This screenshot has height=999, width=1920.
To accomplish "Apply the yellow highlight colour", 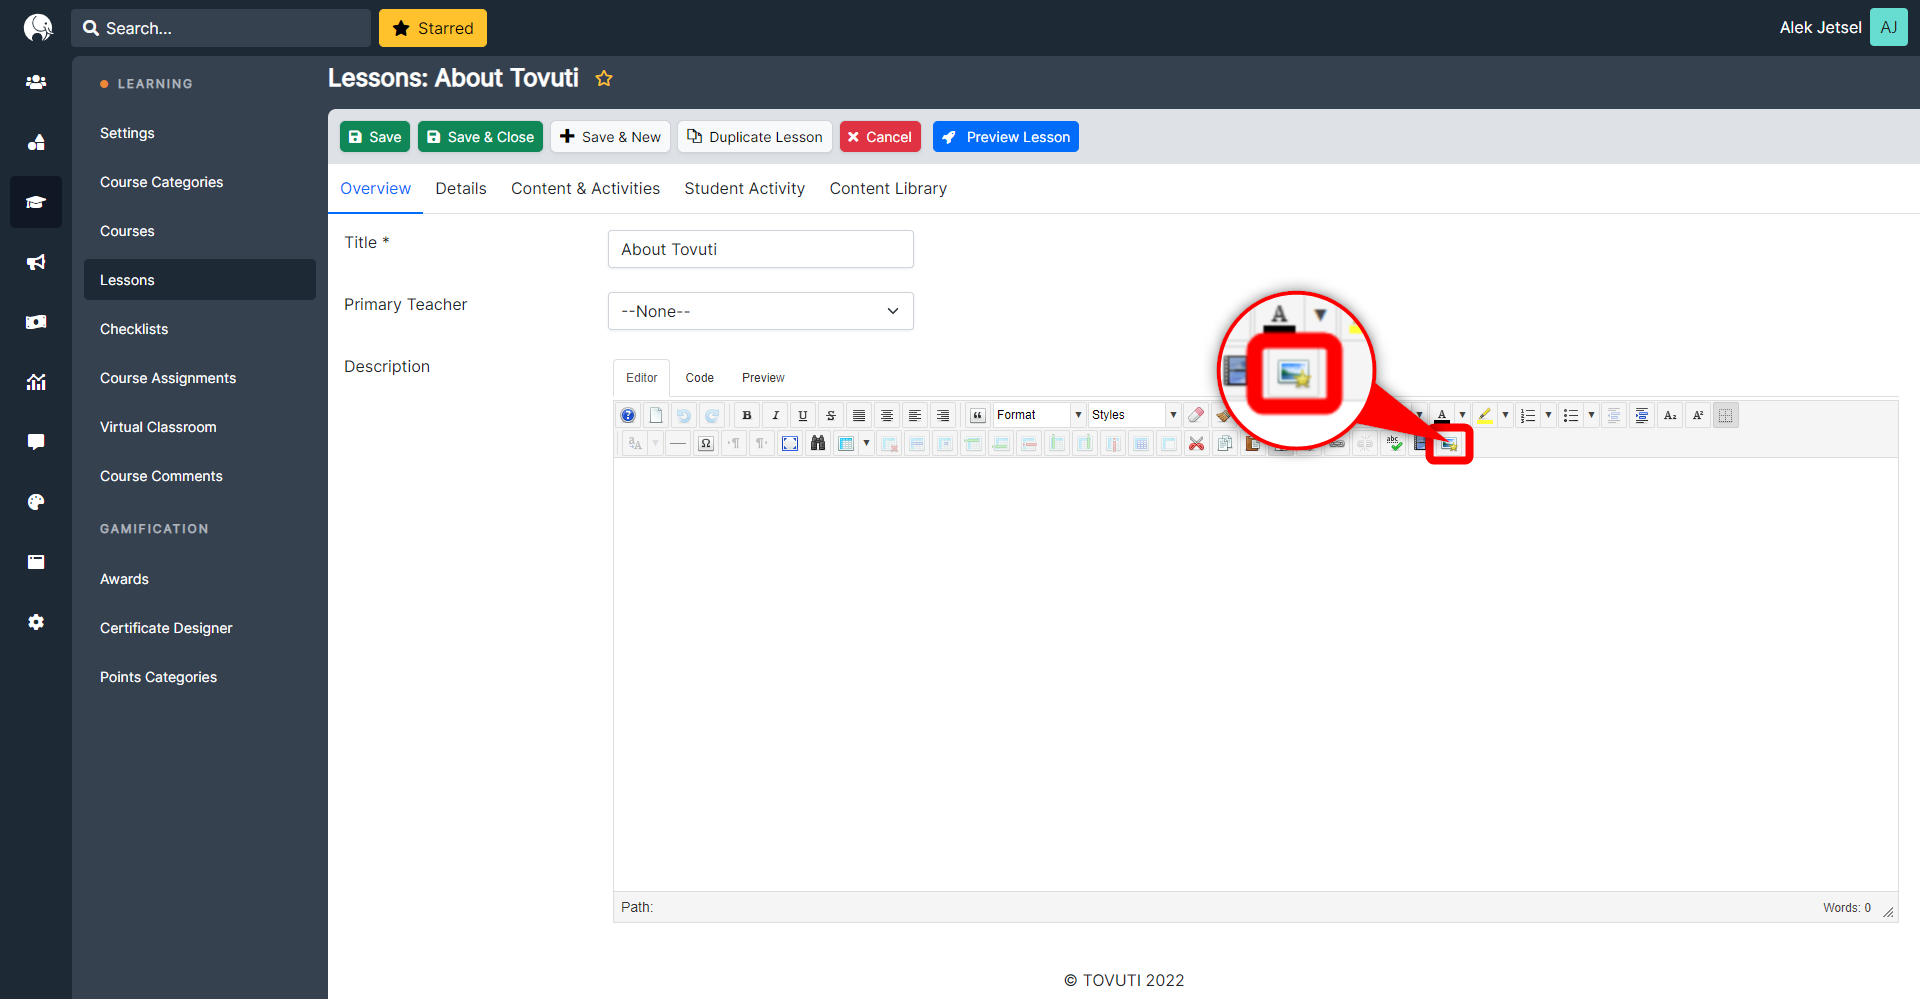I will 1485,415.
